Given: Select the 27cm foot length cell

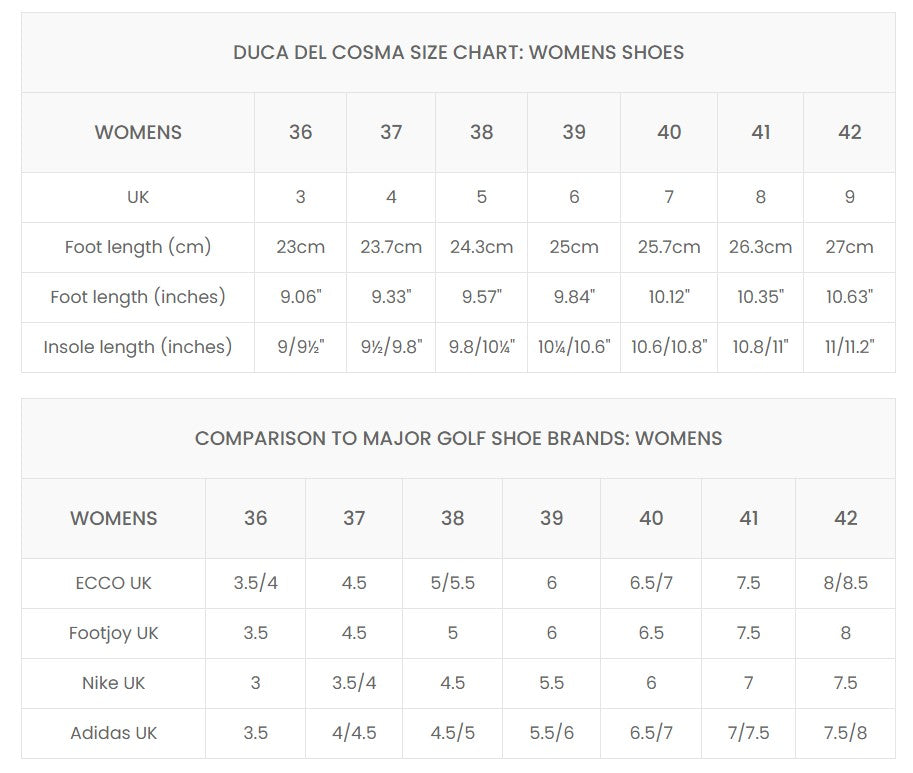Looking at the screenshot, I should [x=849, y=247].
